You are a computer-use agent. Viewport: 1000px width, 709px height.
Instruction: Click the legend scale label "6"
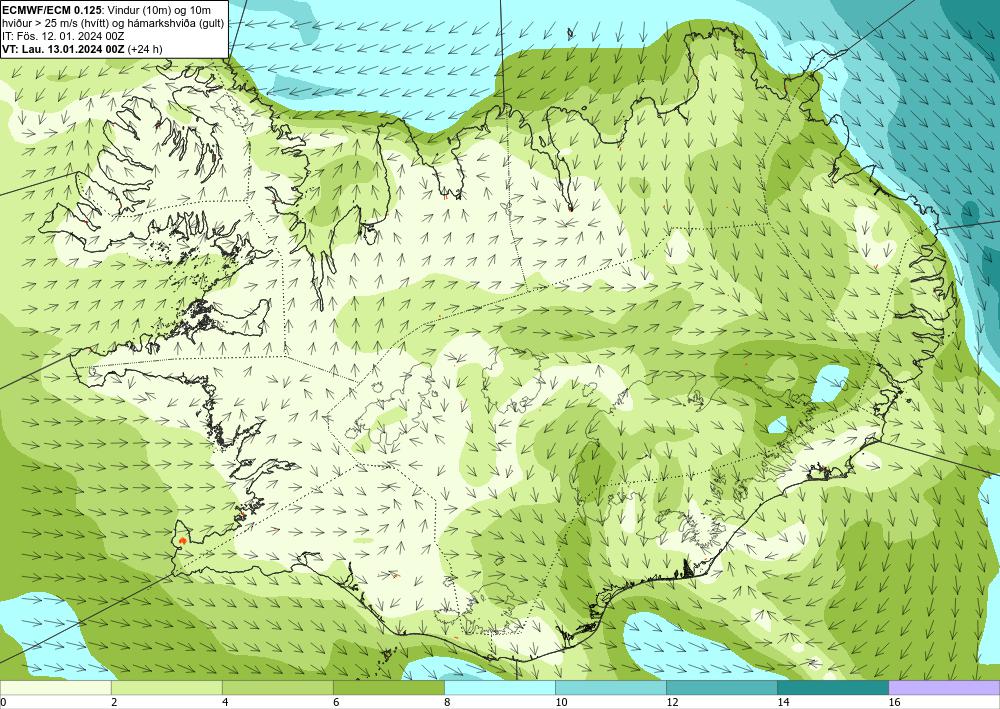click(x=336, y=703)
